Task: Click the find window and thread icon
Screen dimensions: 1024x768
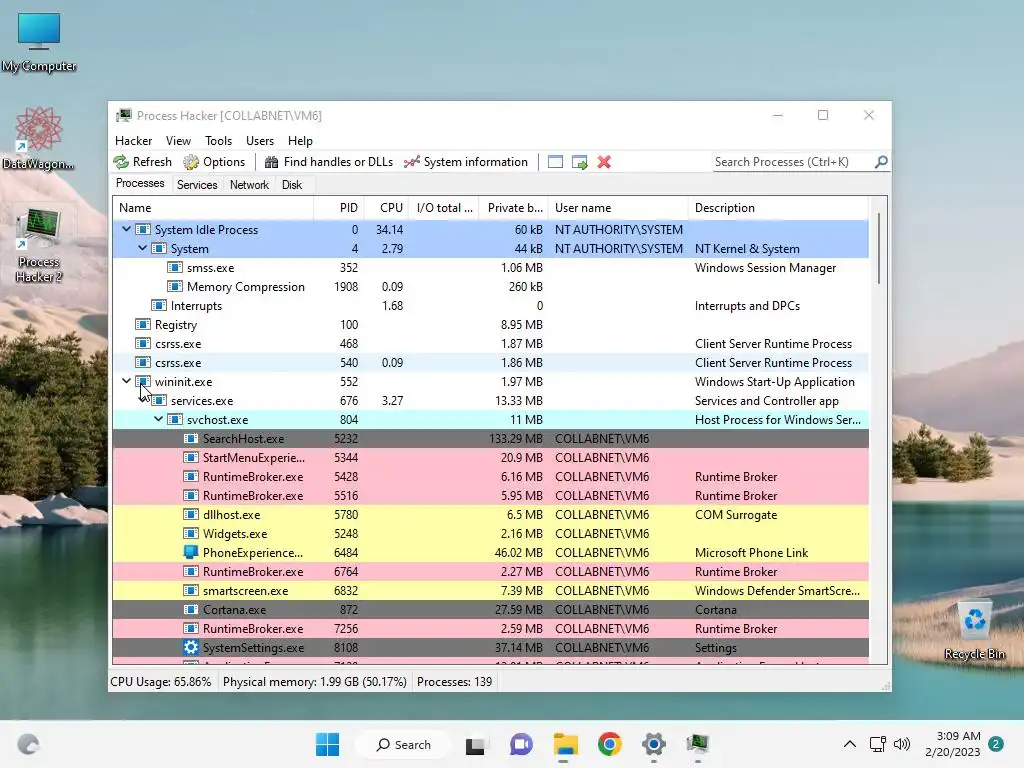Action: (x=579, y=162)
